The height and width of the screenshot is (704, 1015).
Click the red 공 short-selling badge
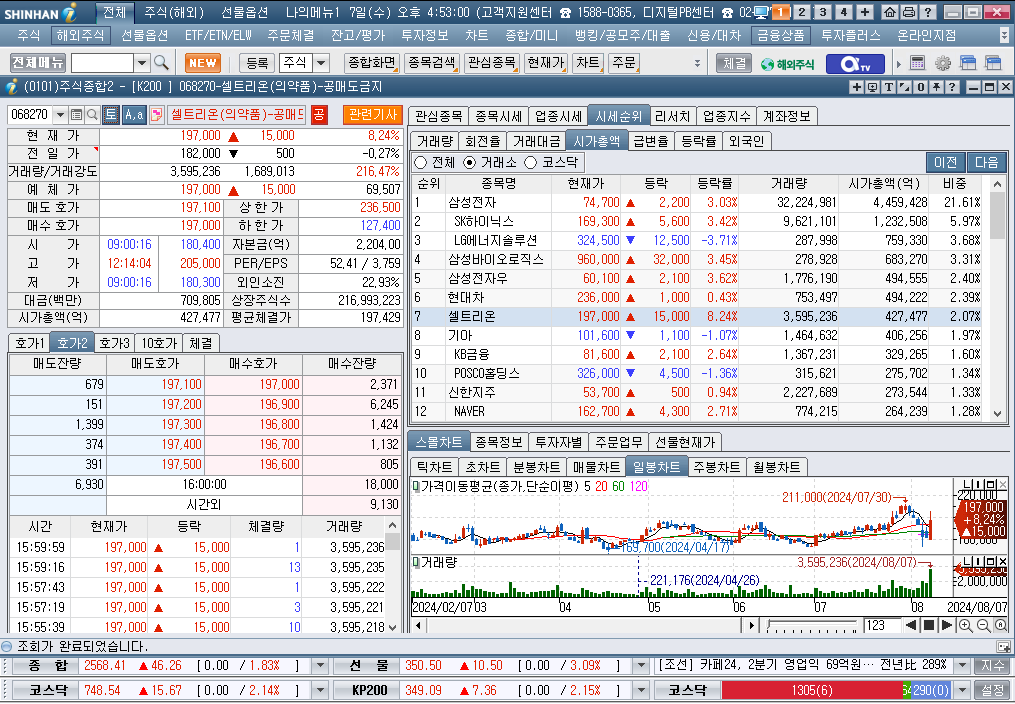coord(318,115)
